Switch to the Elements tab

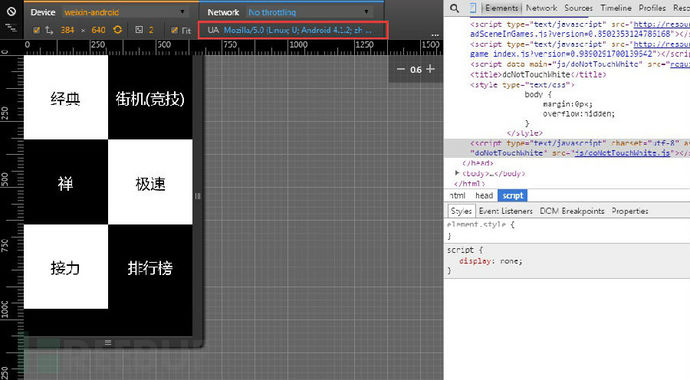point(501,8)
